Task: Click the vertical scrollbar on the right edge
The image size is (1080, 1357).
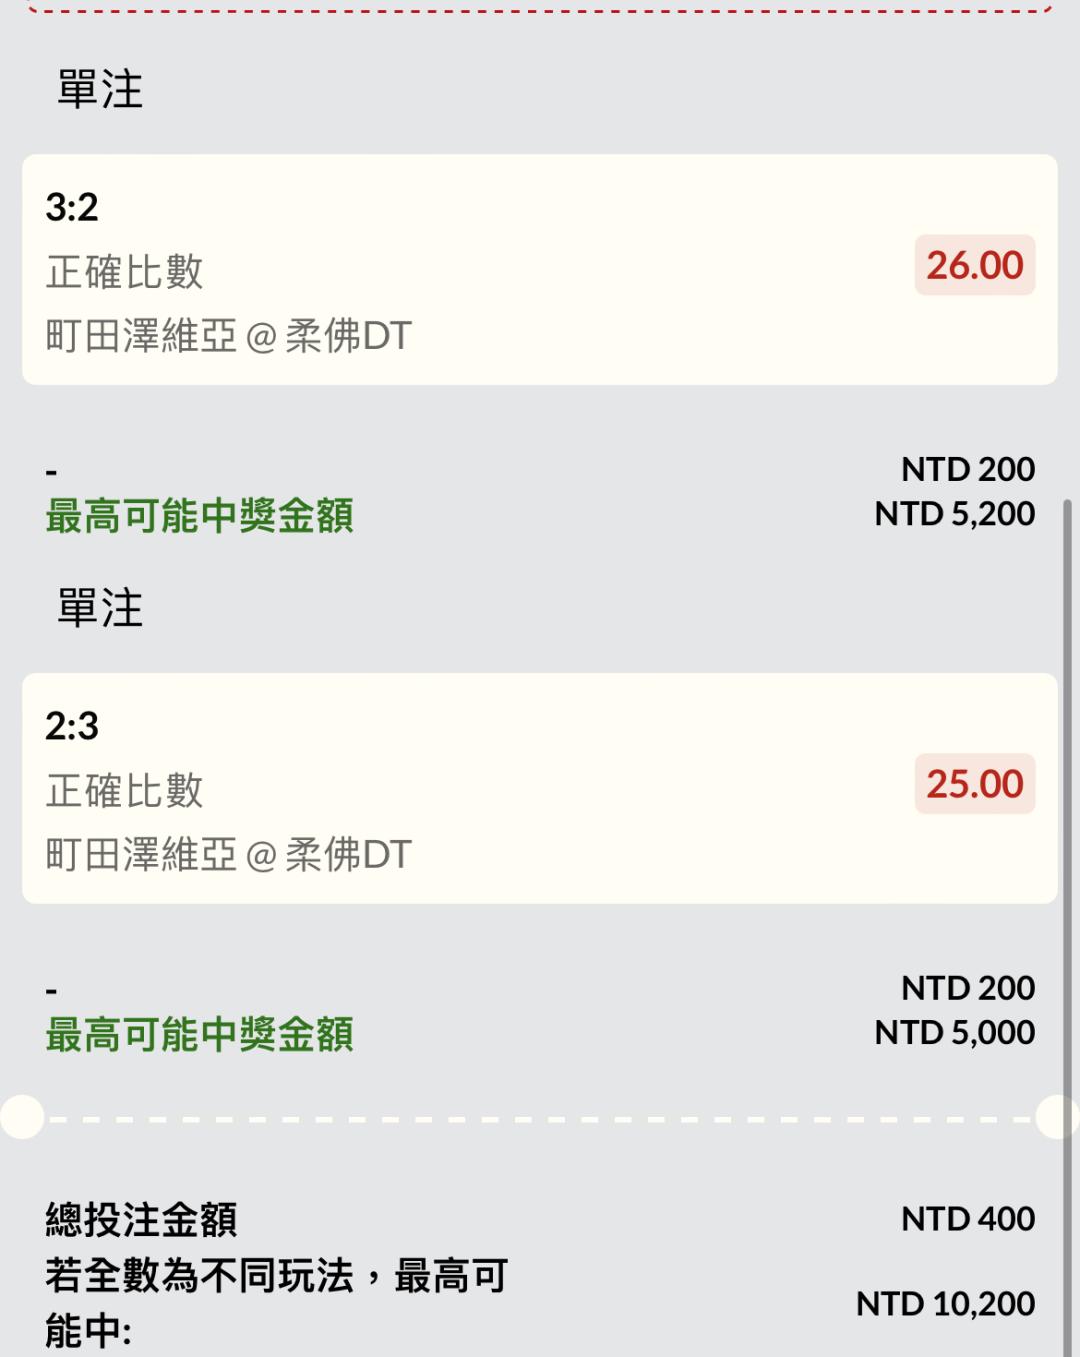Action: (1067, 900)
